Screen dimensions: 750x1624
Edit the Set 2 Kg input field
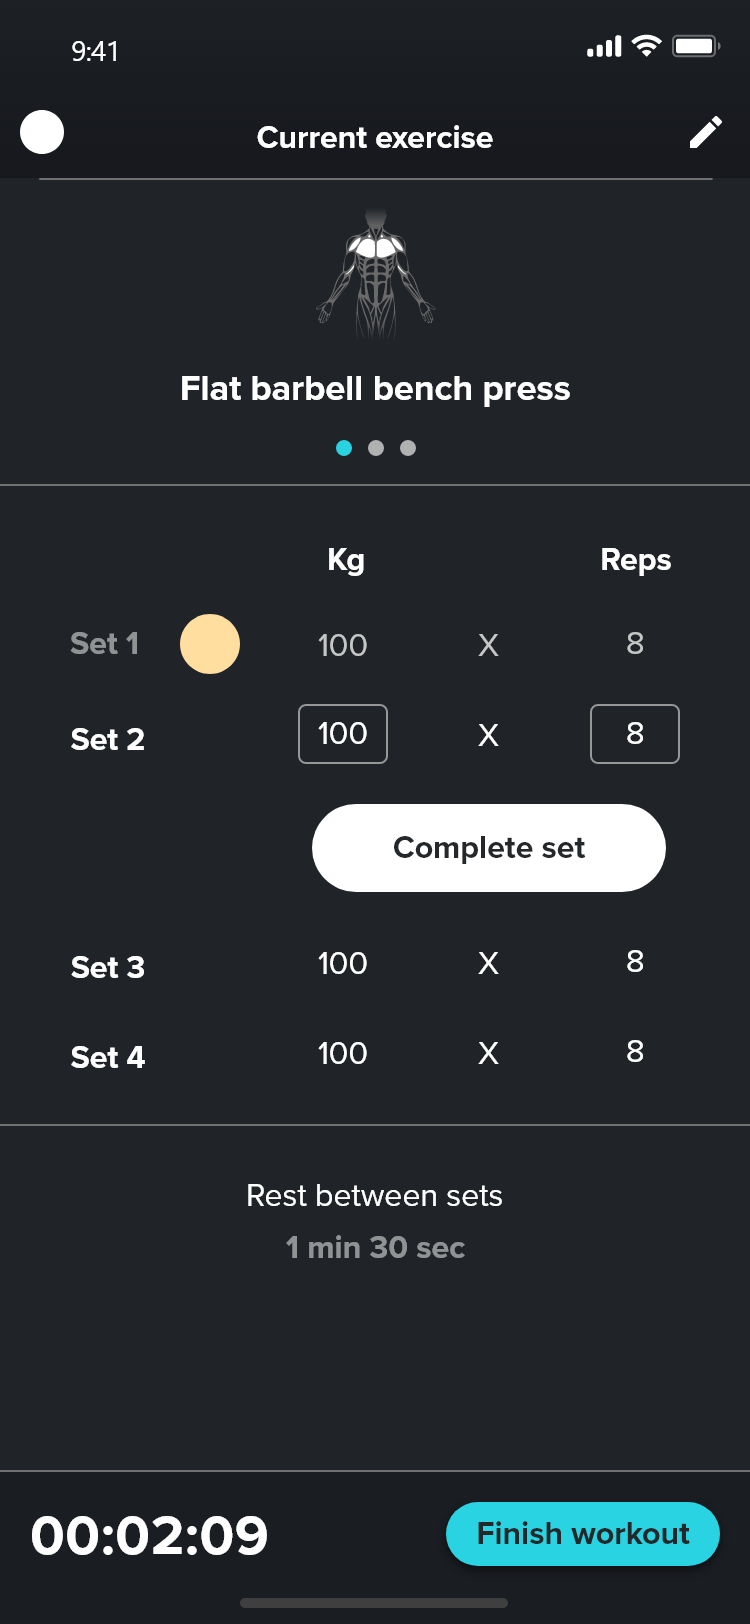(343, 734)
